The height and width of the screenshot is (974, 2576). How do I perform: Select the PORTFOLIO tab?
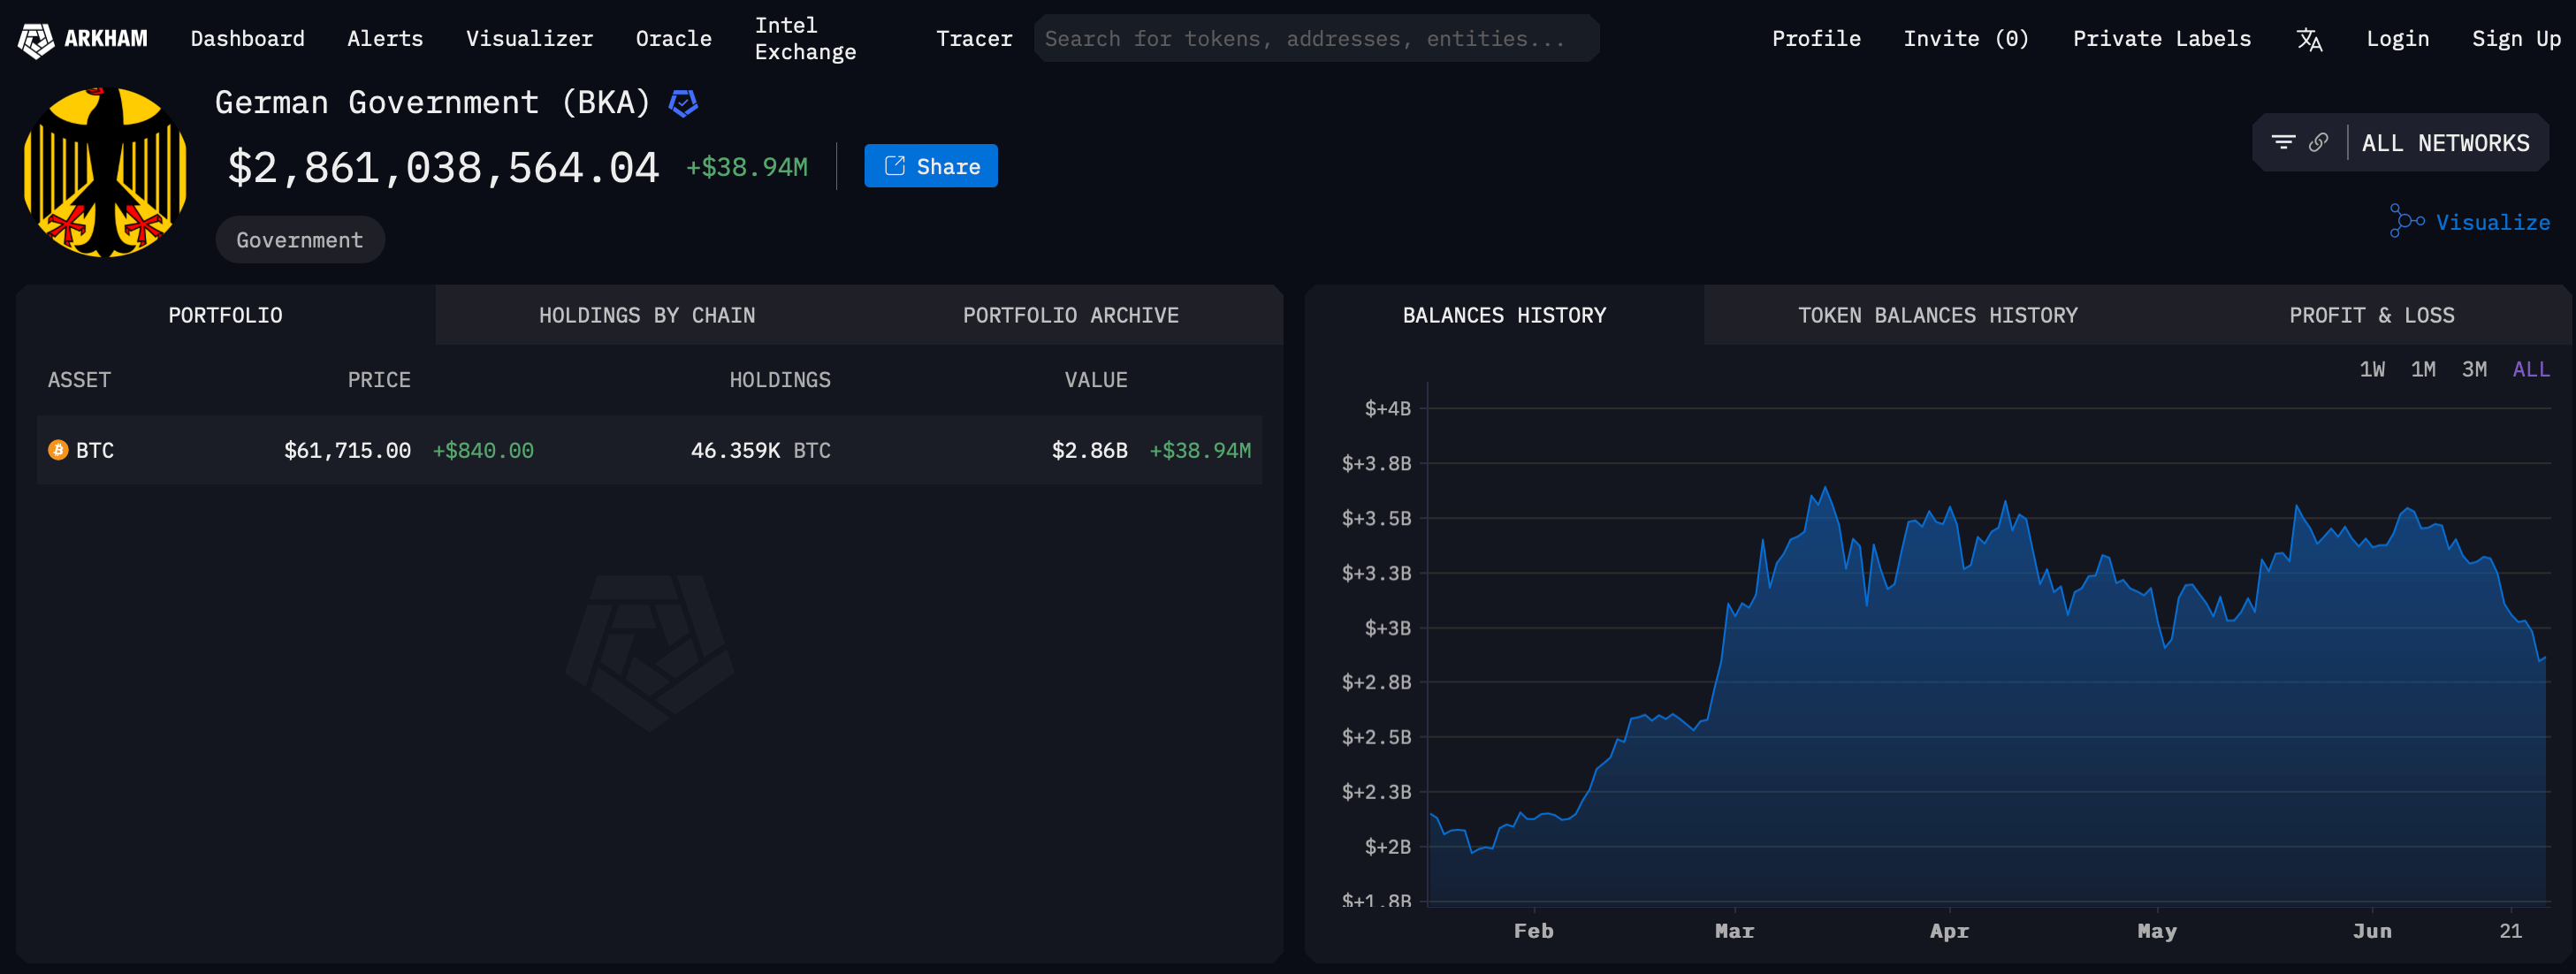click(x=225, y=315)
